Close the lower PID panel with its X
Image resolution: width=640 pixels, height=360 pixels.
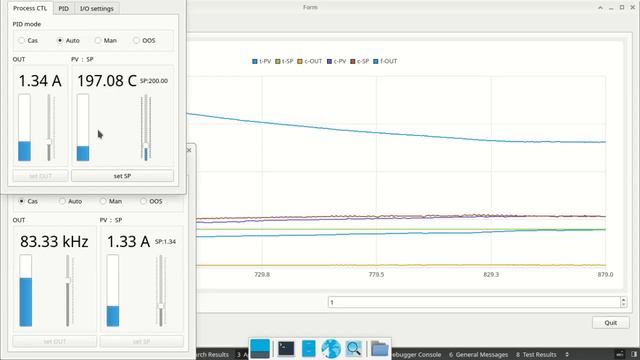[x=189, y=150]
